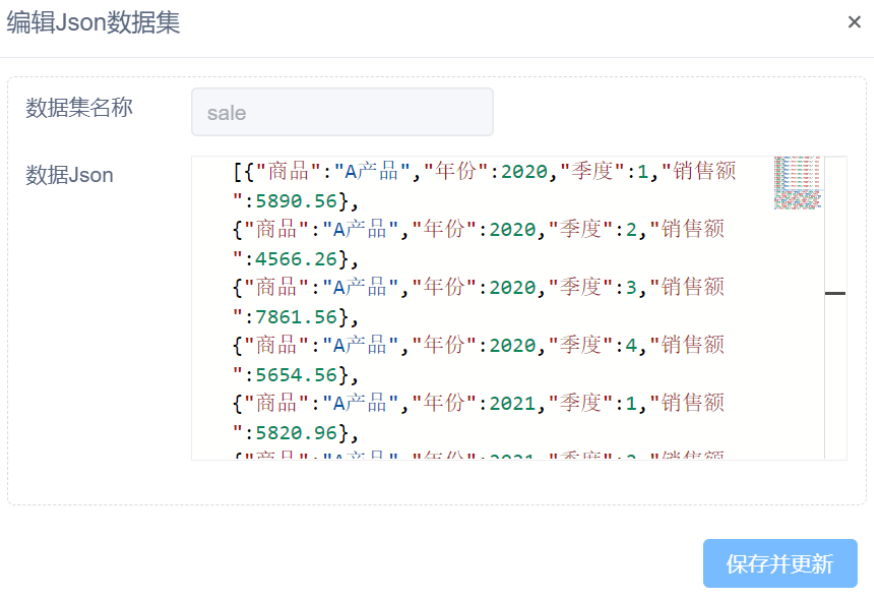The image size is (874, 594).
Task: Click the 编辑Json数据集 dialog title
Action: pos(94,23)
